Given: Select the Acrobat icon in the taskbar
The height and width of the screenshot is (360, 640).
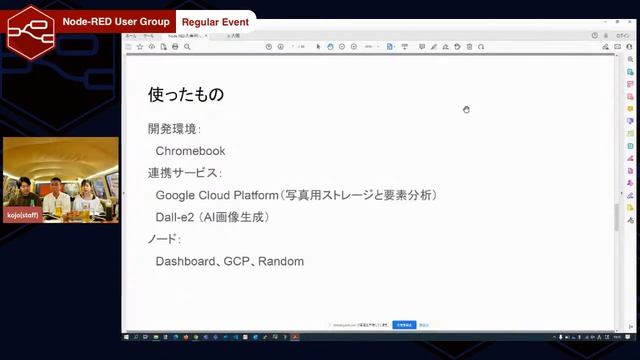Looking at the screenshot, I should (295, 337).
